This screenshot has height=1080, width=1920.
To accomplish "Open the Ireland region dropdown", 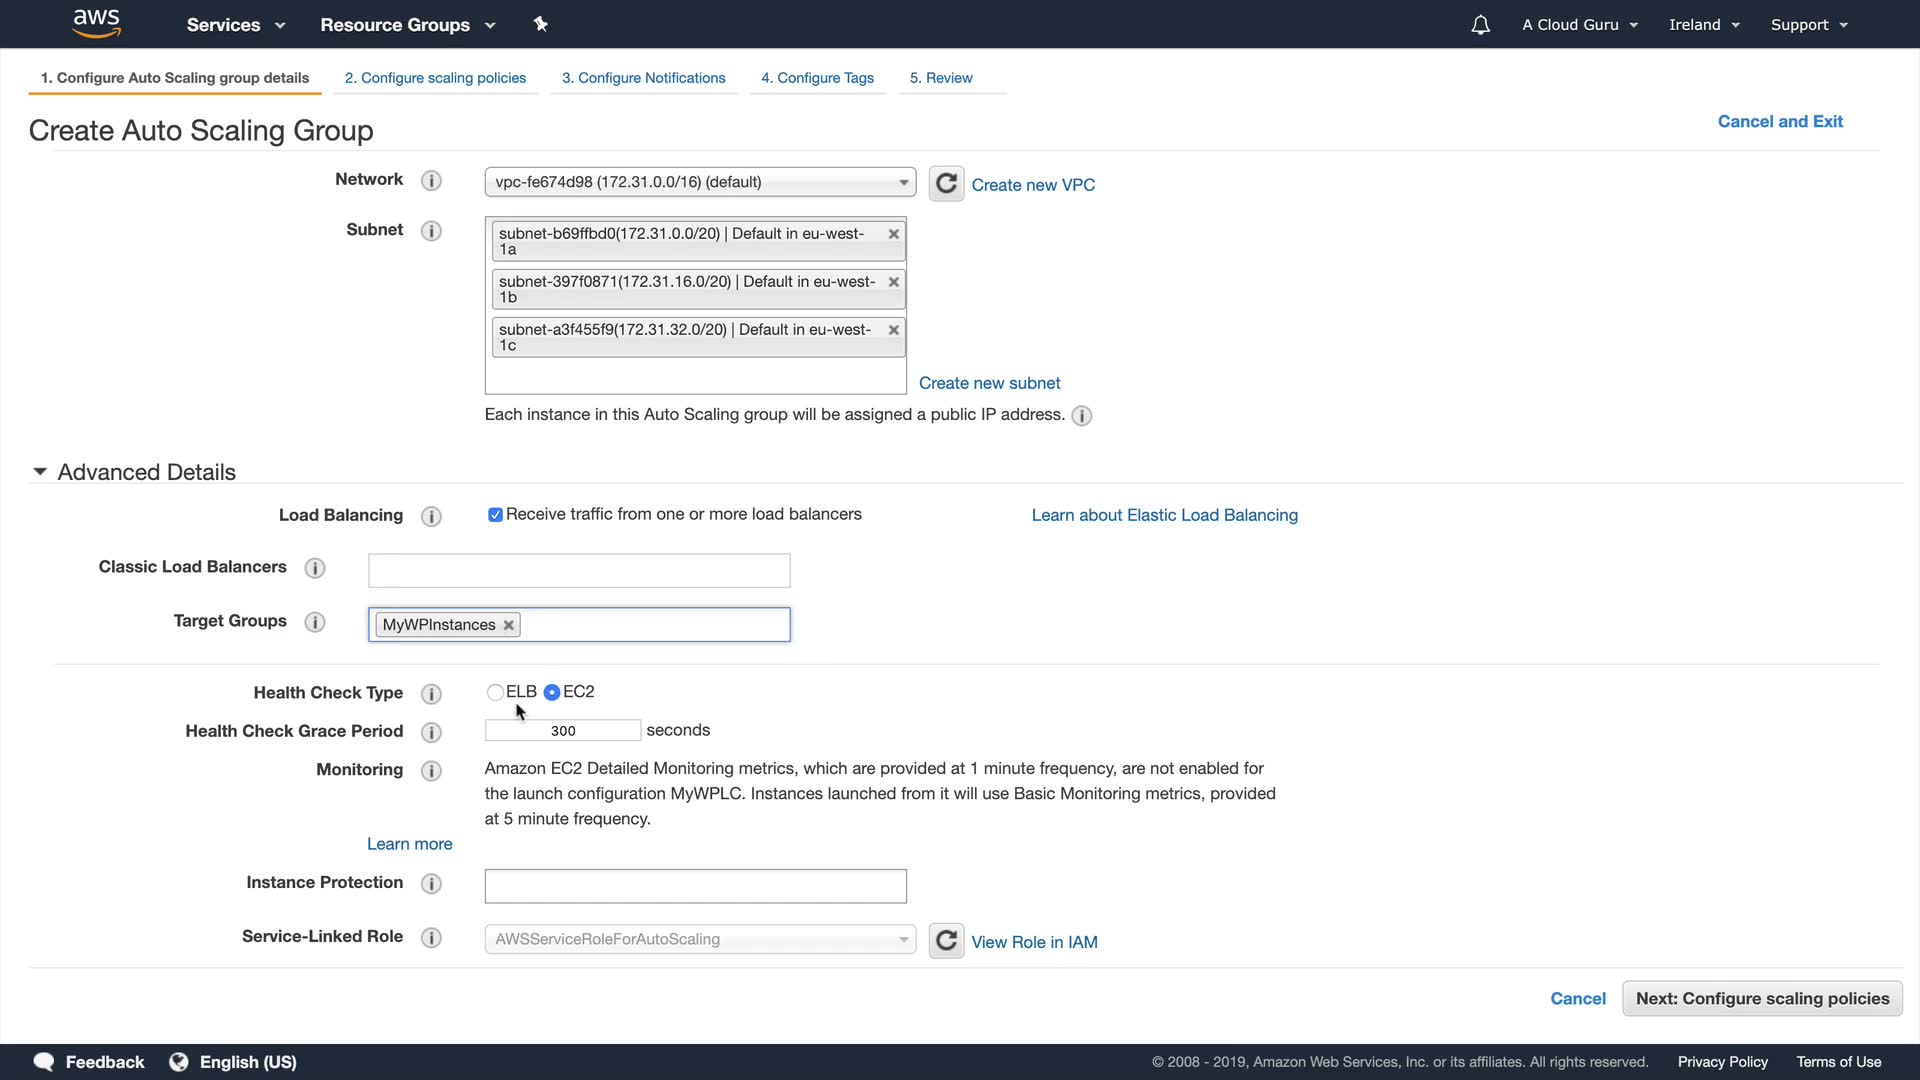I will pyautogui.click(x=1704, y=25).
